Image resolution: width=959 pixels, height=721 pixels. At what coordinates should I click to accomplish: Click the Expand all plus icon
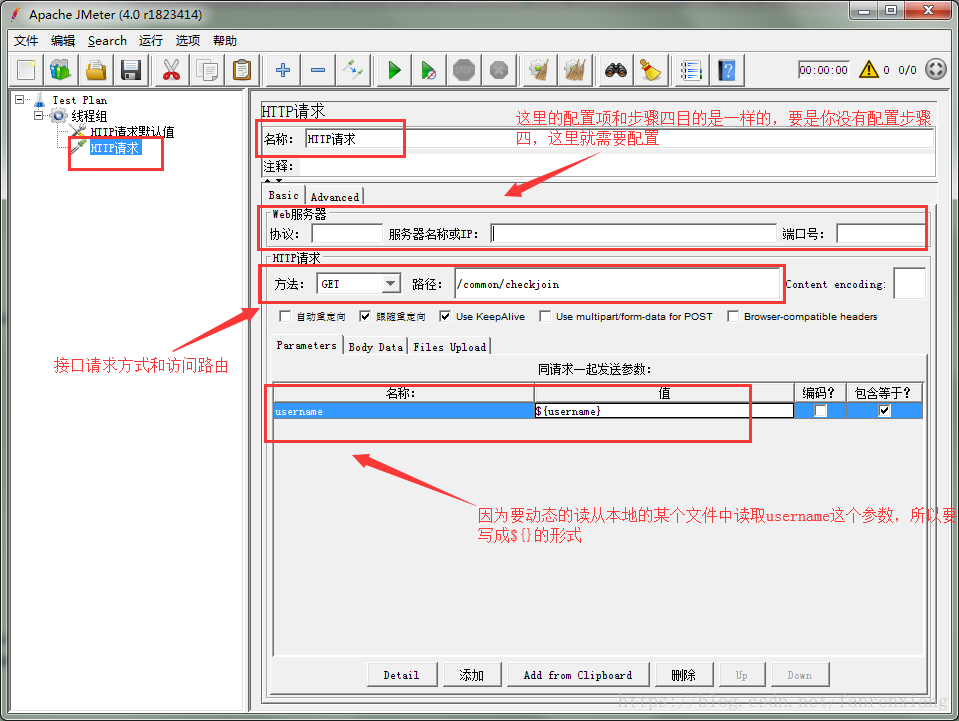(283, 70)
